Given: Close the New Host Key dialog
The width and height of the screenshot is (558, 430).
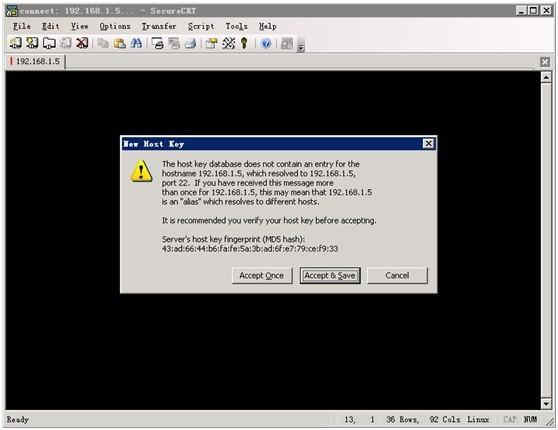Looking at the screenshot, I should pyautogui.click(x=428, y=143).
